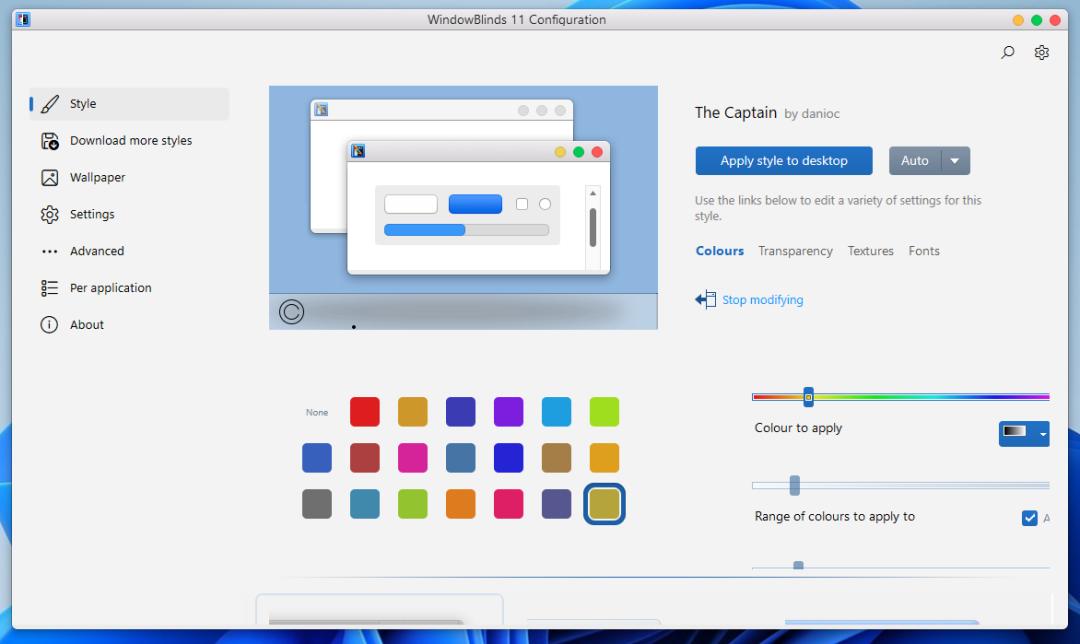Click the About info icon

(50, 325)
